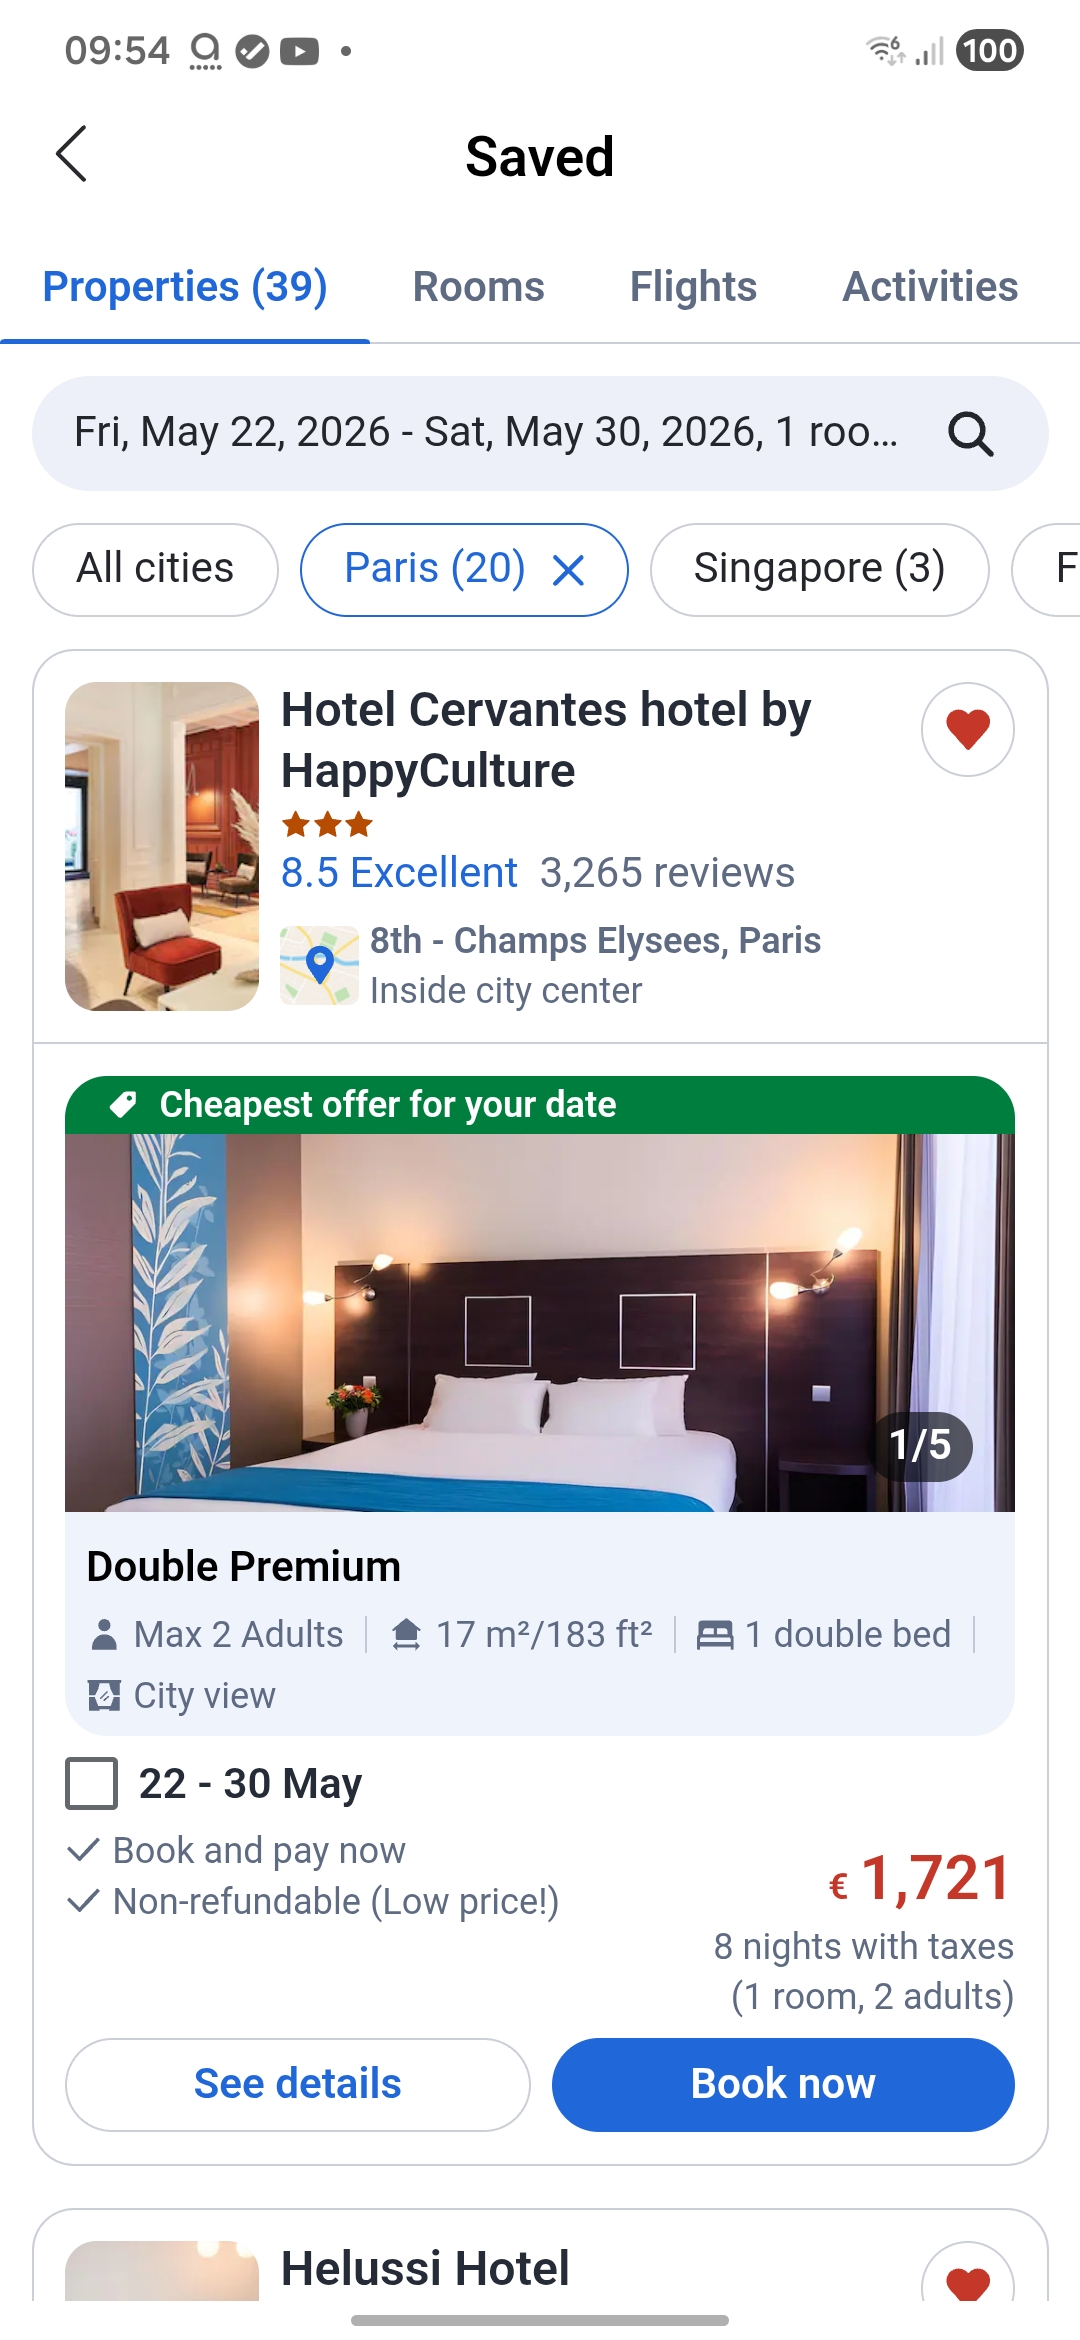The height and width of the screenshot is (2340, 1080).
Task: Tap the Hotel Cervantes lobby thumbnail
Action: point(162,846)
